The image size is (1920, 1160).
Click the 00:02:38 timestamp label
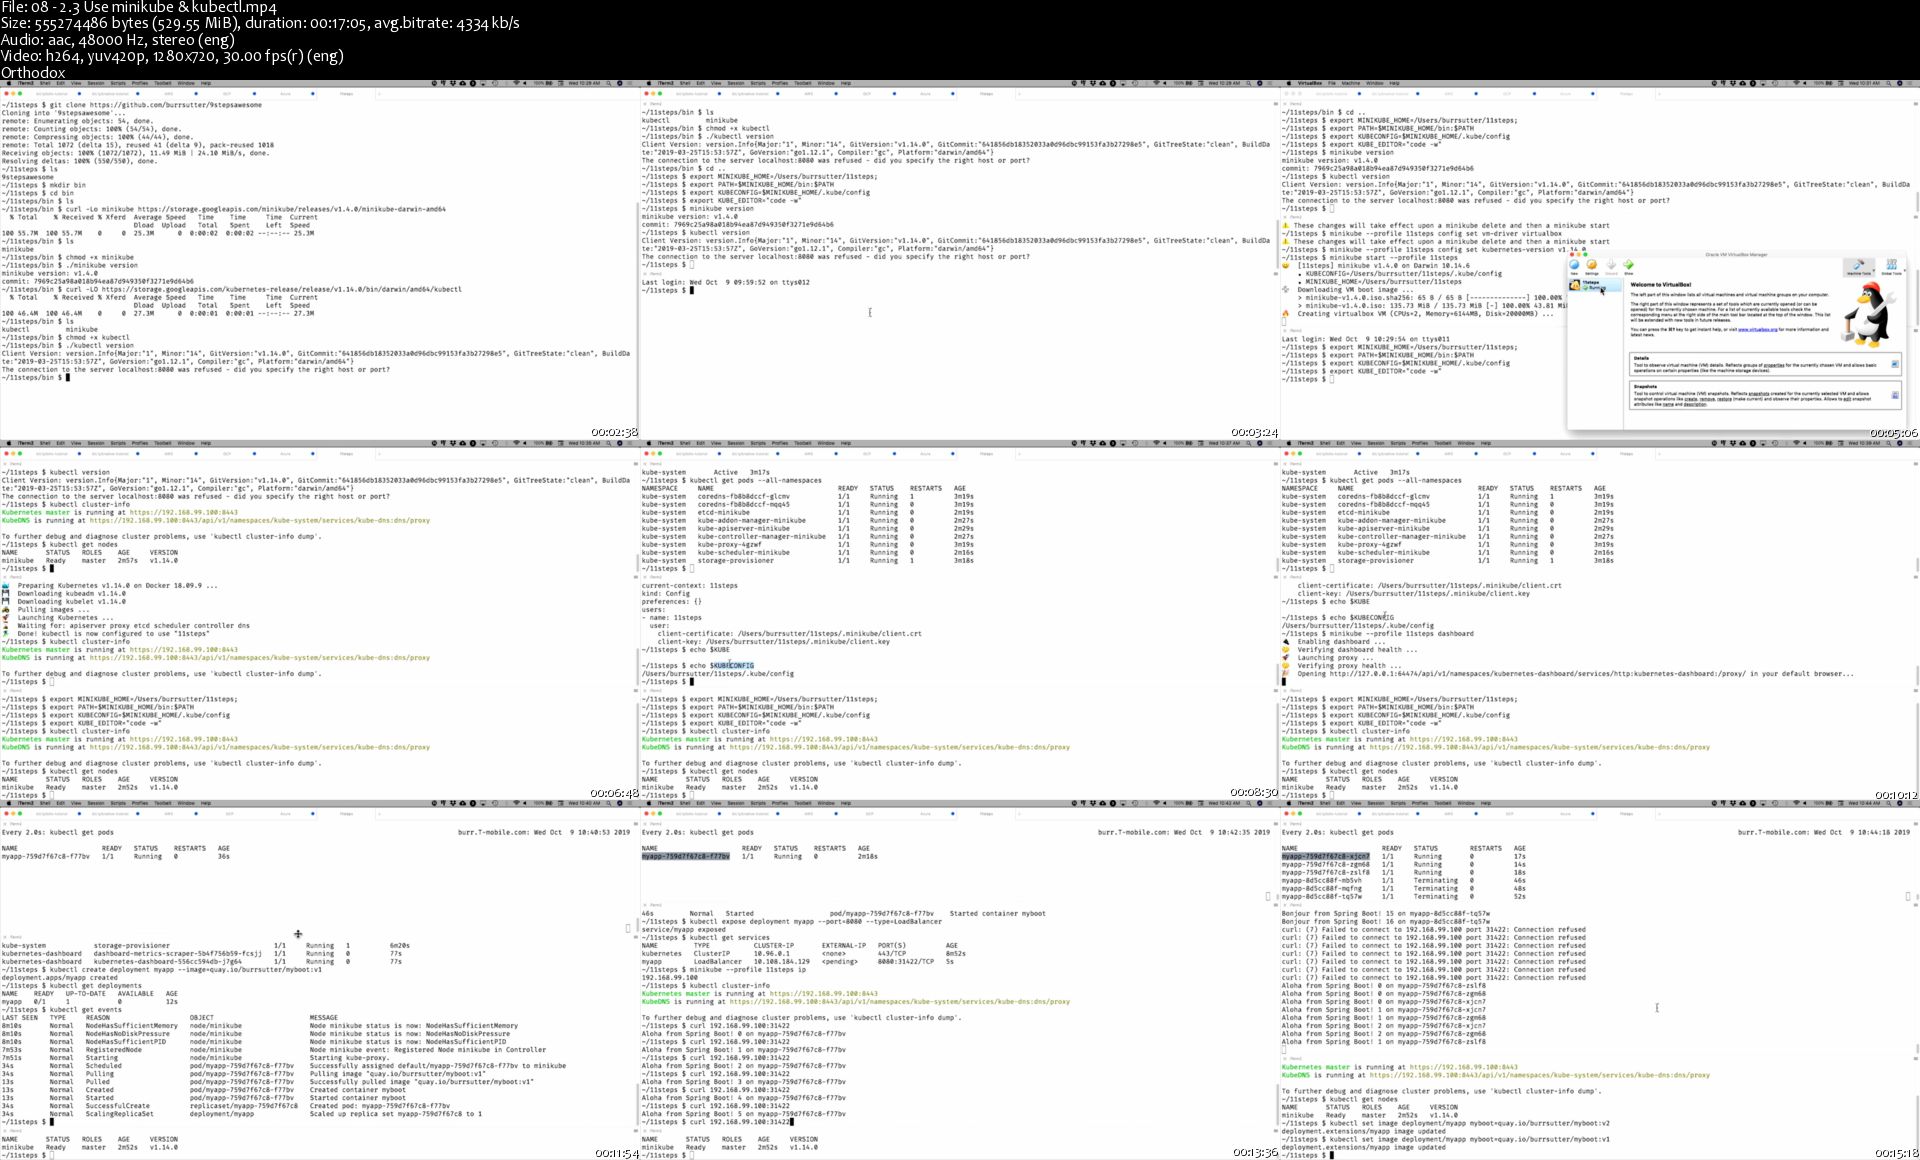coord(614,433)
